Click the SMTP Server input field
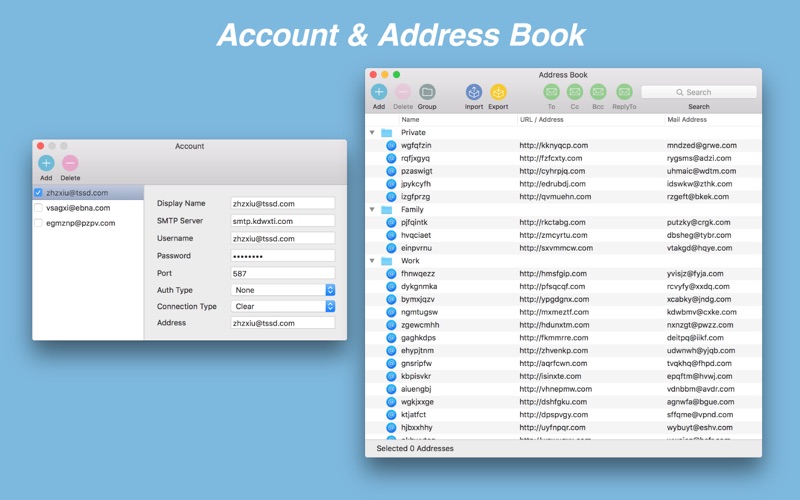 pos(283,221)
